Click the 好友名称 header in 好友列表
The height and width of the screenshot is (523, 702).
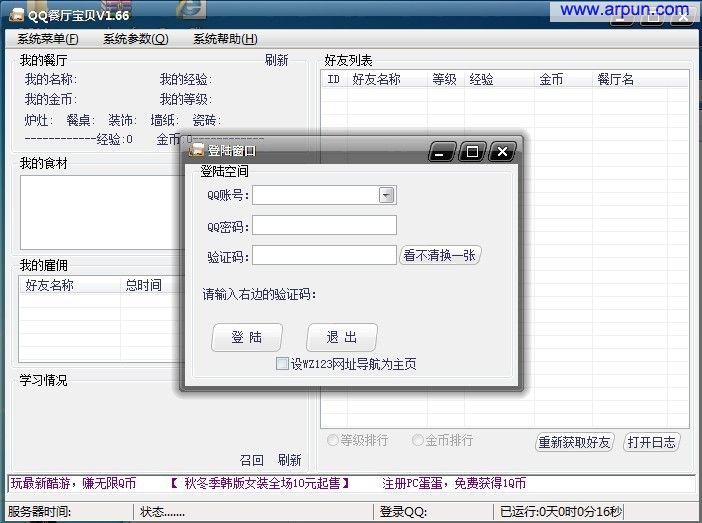pos(387,79)
